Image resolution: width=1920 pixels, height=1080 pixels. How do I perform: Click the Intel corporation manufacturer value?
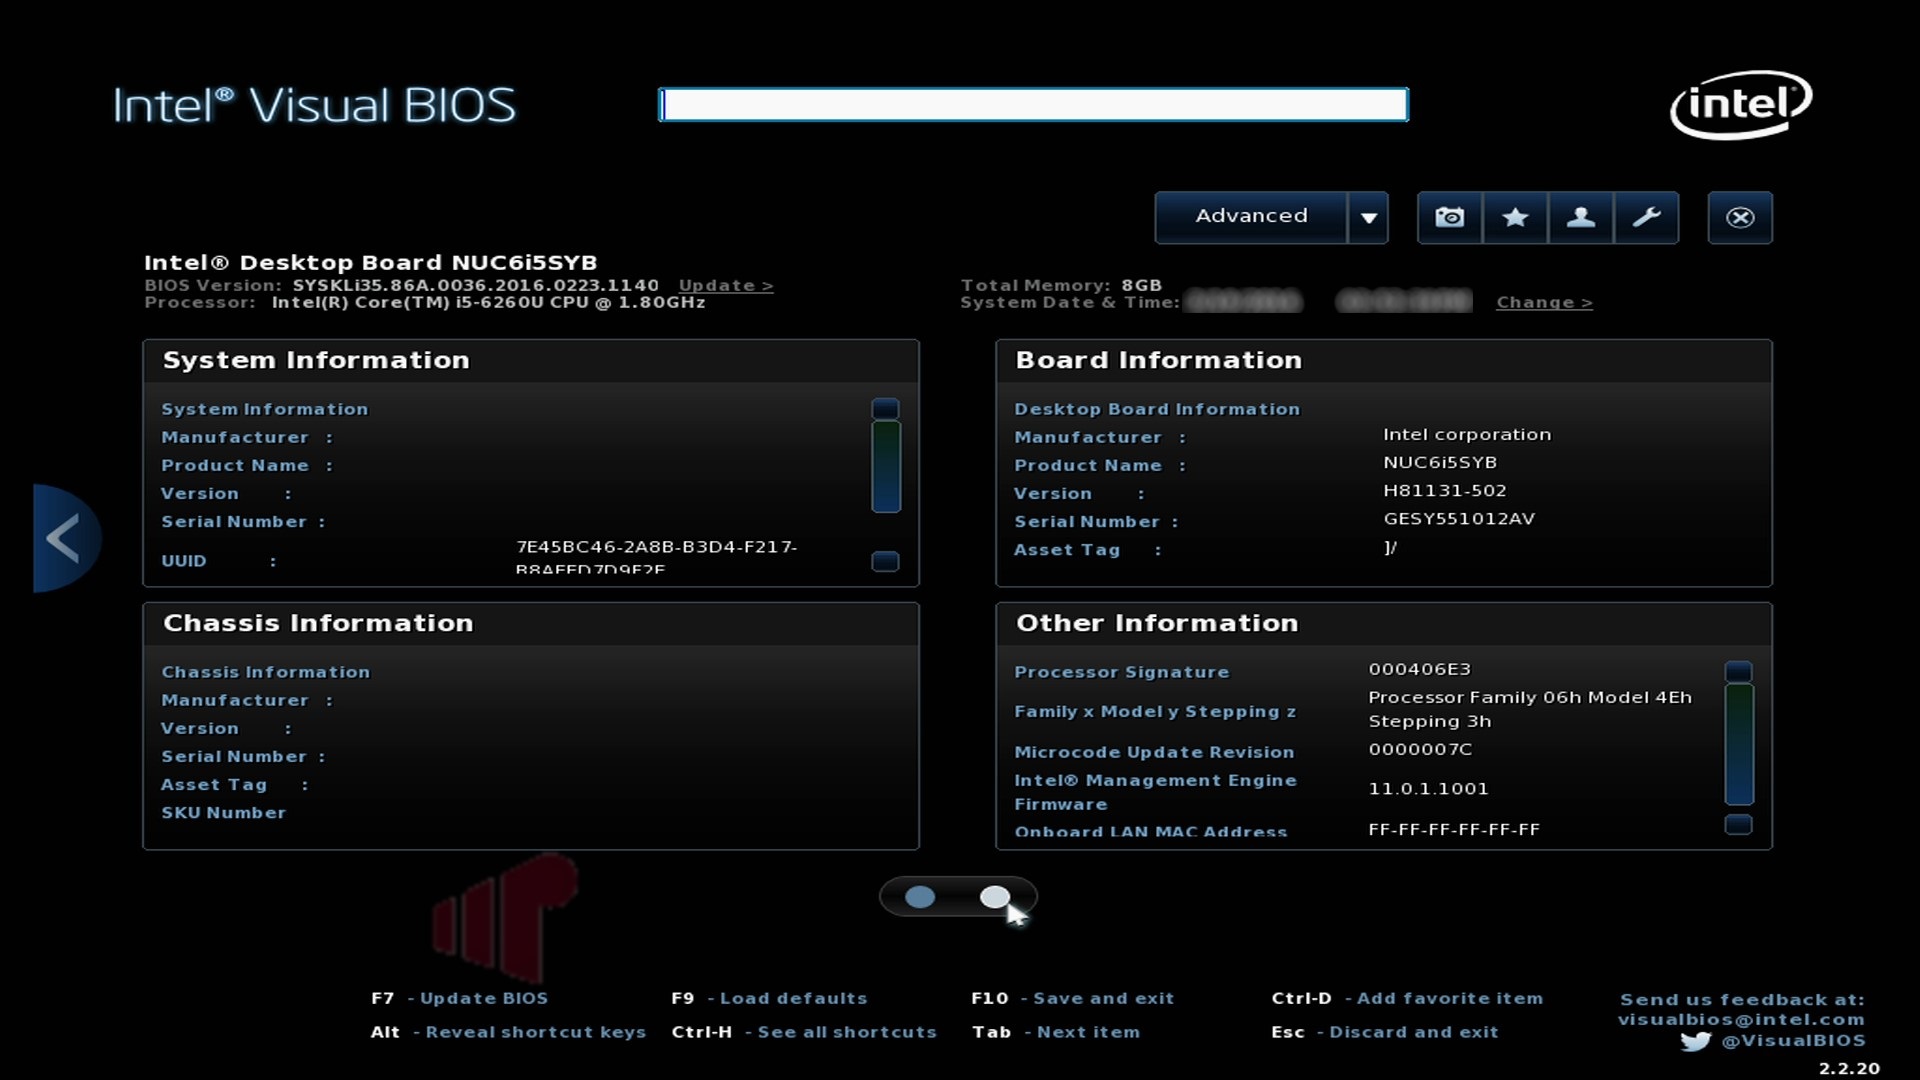1467,434
